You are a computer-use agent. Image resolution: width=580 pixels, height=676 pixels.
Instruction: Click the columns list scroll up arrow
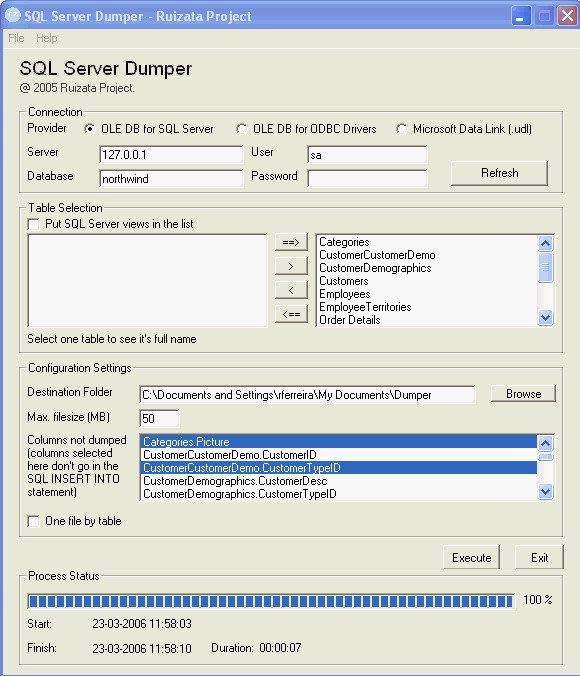(x=546, y=443)
